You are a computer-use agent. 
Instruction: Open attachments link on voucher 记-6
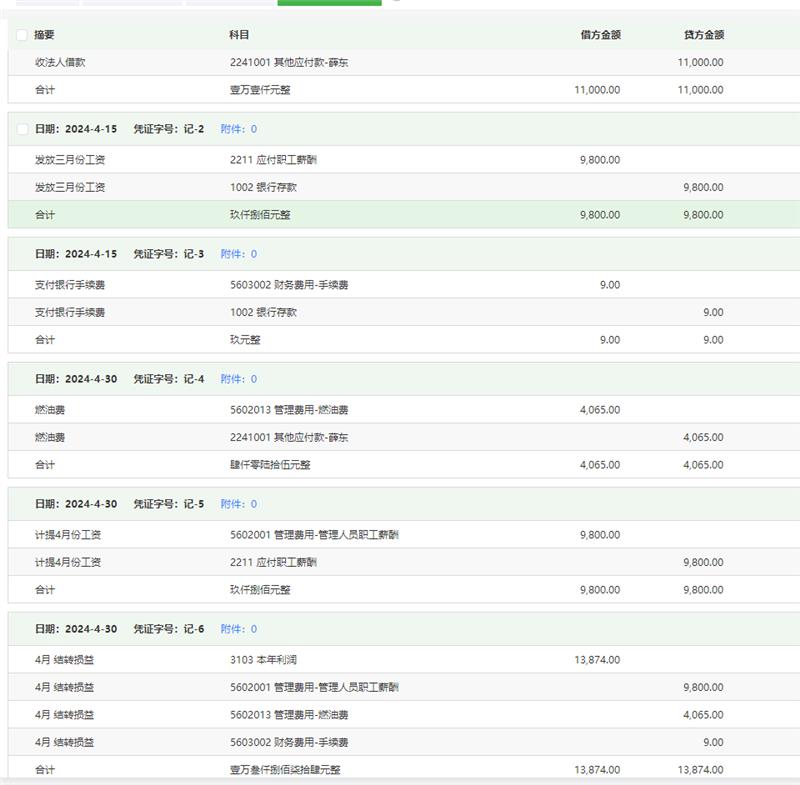click(238, 629)
